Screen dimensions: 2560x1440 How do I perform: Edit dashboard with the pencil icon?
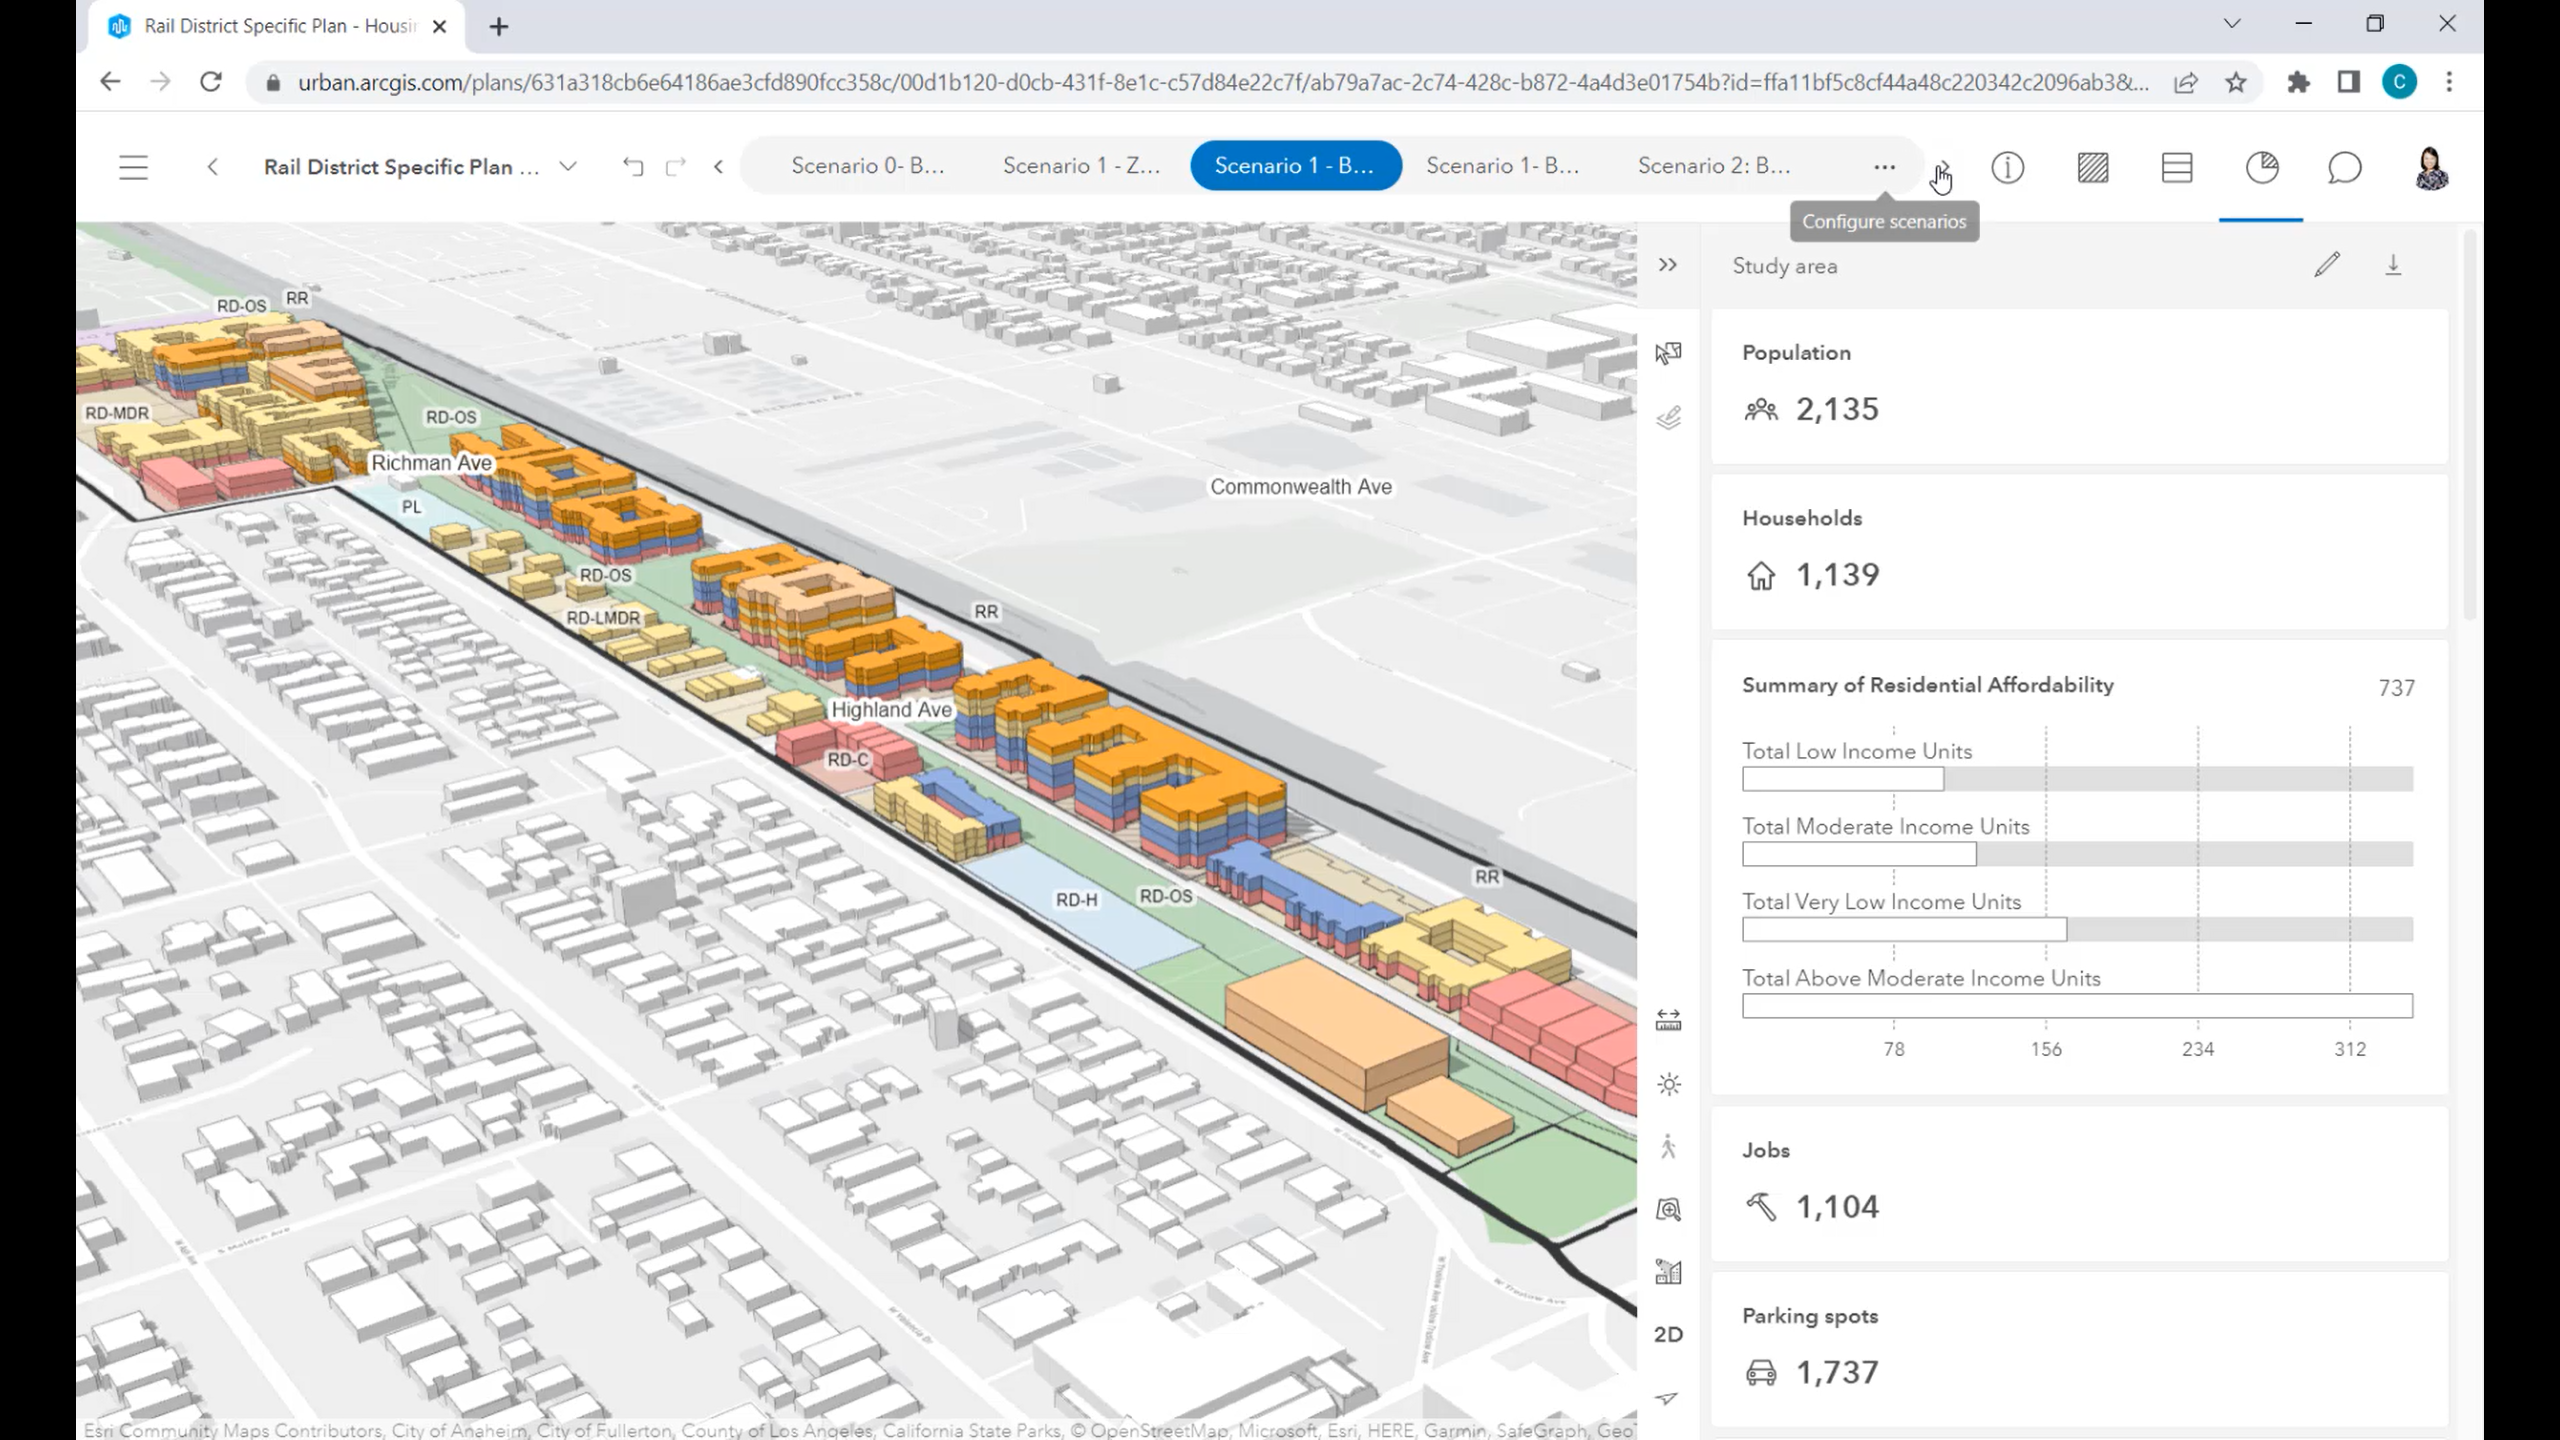[x=2326, y=265]
